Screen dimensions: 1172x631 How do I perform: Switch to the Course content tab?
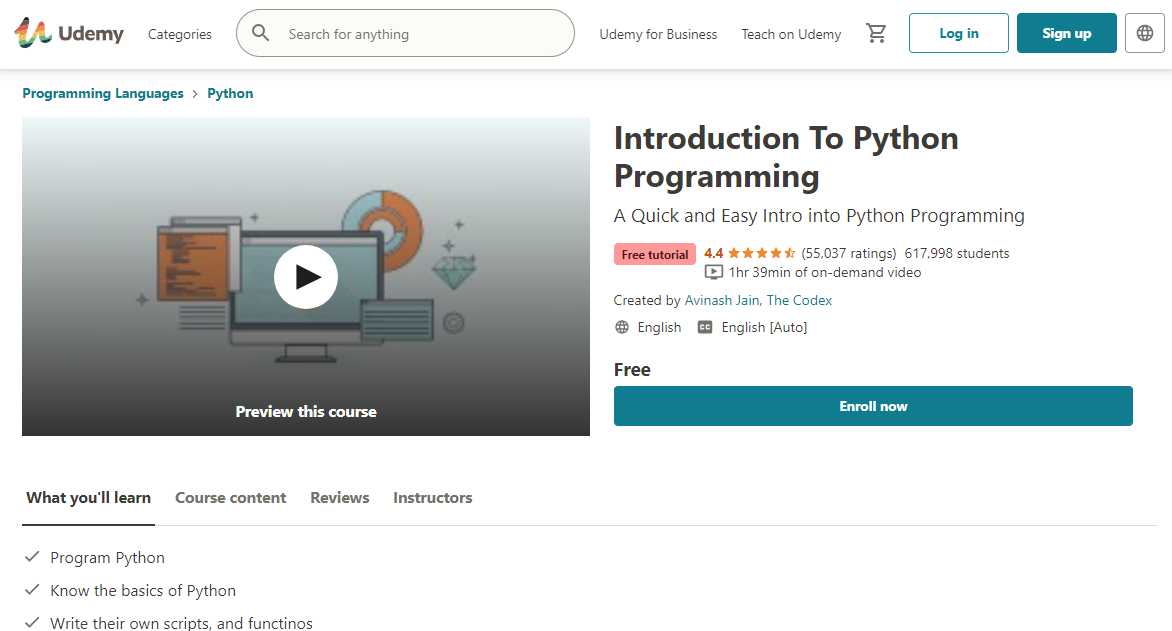click(x=230, y=498)
